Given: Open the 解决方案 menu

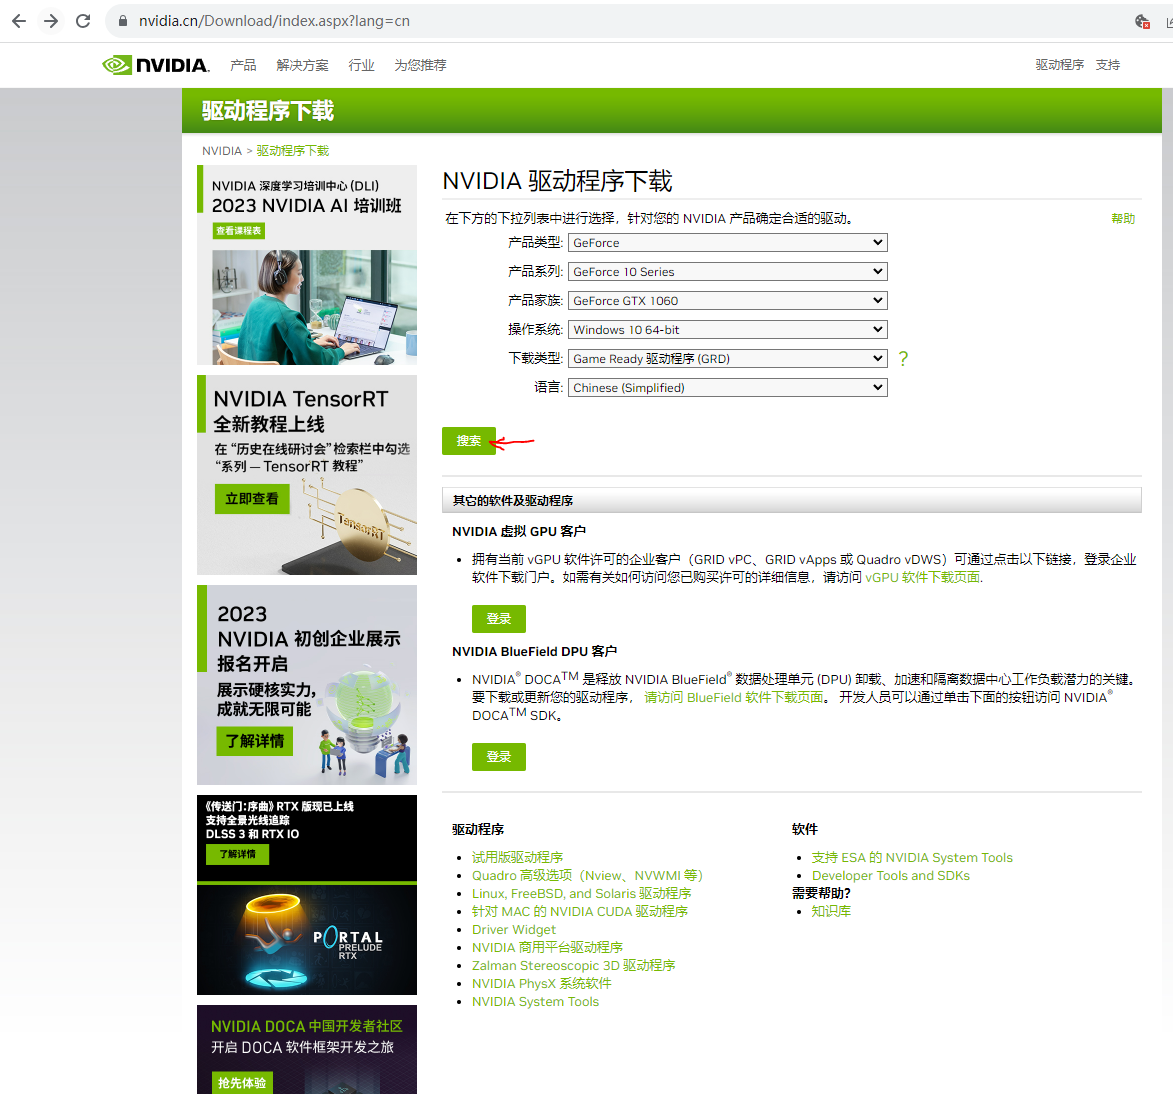Looking at the screenshot, I should coord(302,65).
